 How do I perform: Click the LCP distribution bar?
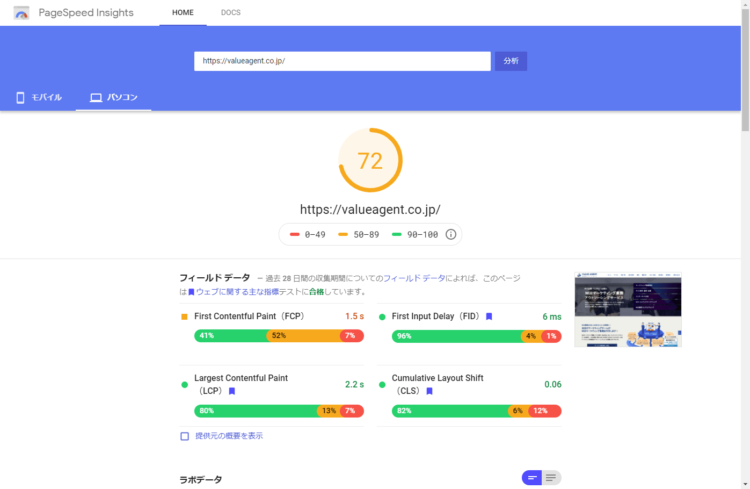pos(279,411)
